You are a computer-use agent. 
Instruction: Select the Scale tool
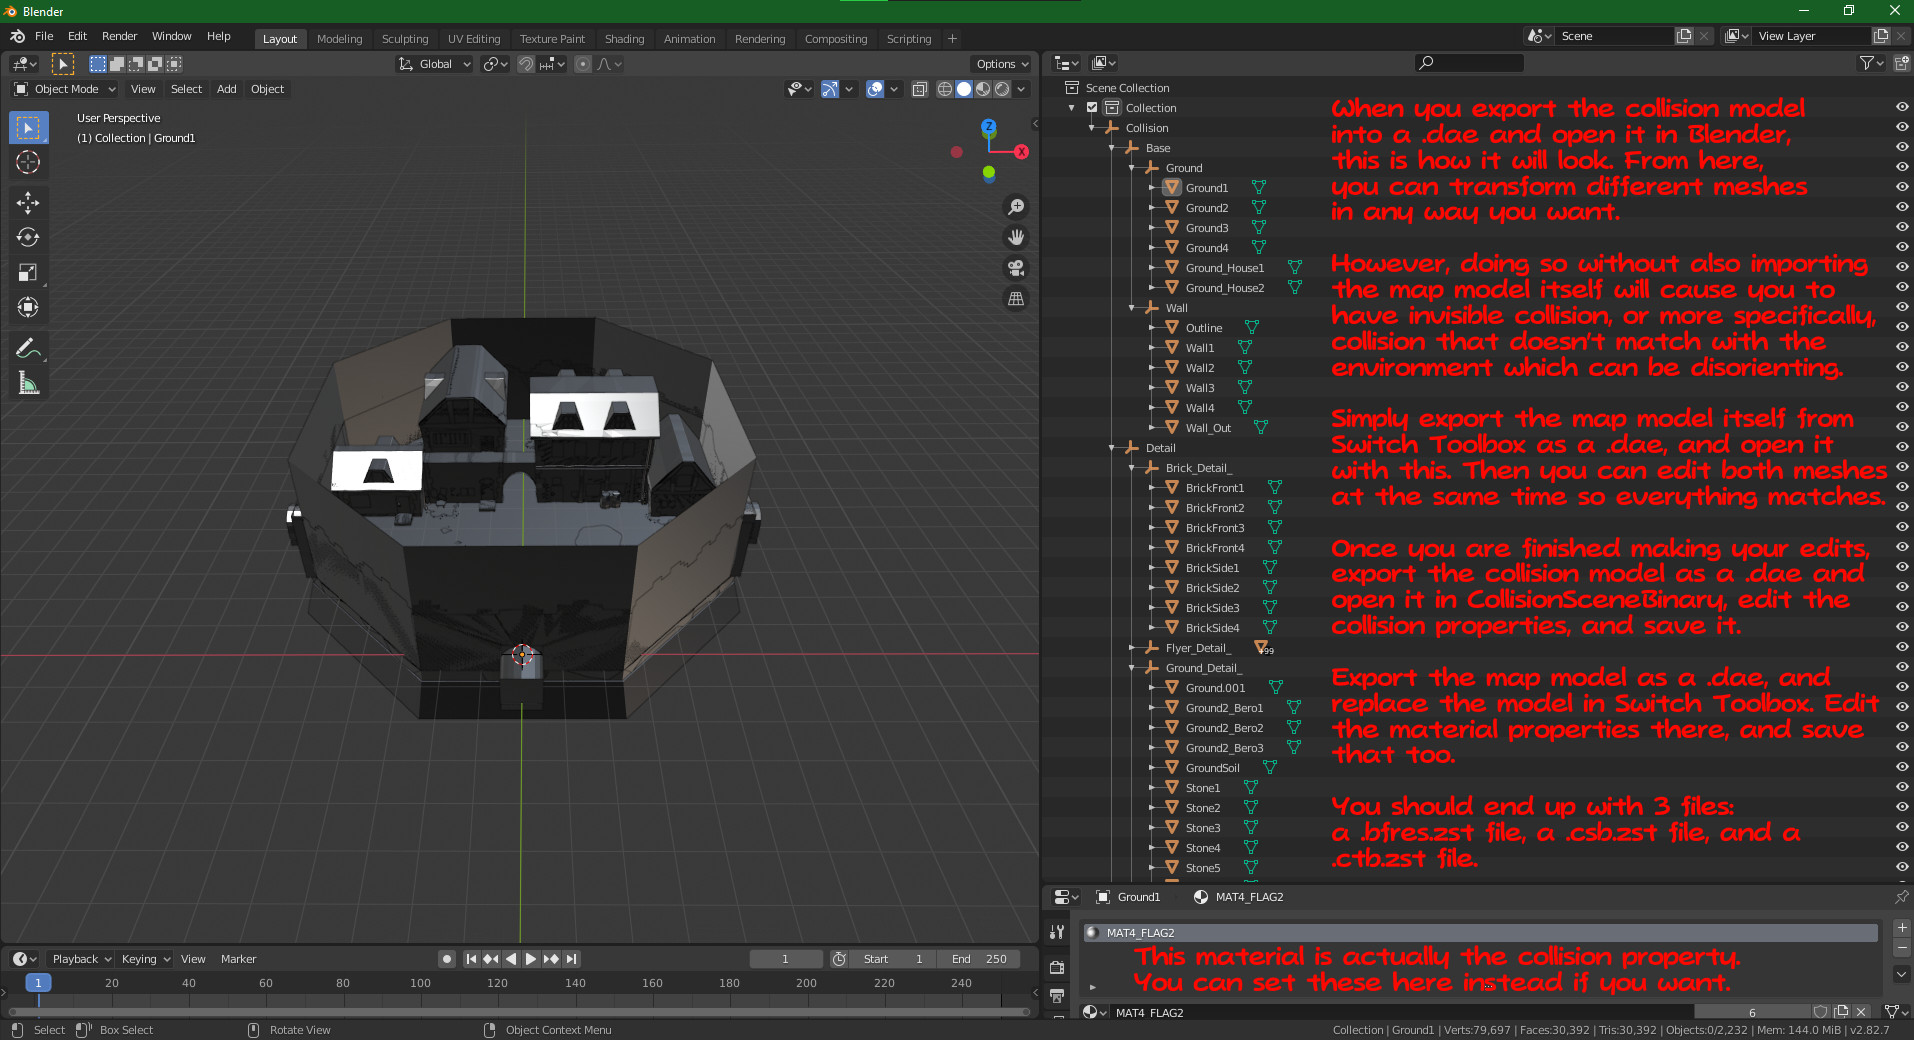[x=28, y=272]
